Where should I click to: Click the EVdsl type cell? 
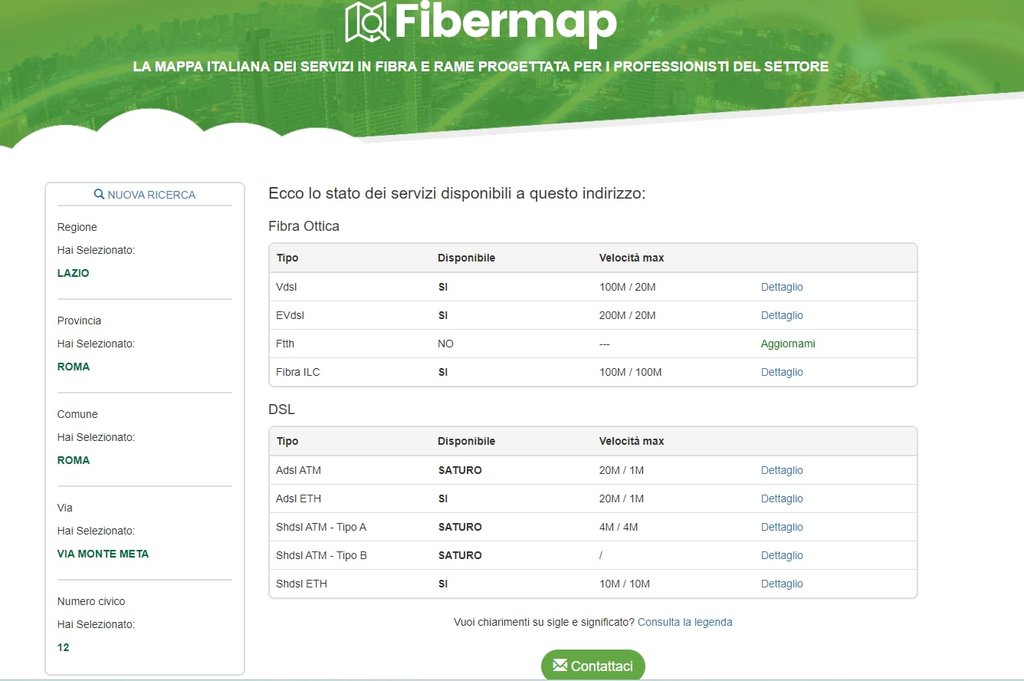pyautogui.click(x=290, y=315)
